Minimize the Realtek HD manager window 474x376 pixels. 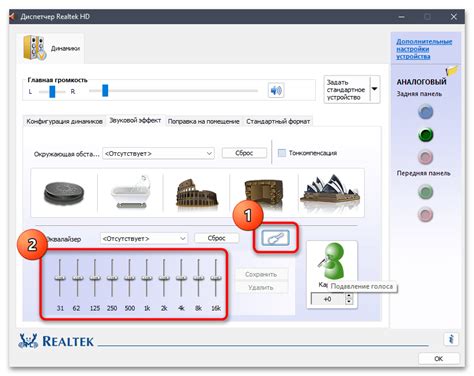tap(401, 17)
